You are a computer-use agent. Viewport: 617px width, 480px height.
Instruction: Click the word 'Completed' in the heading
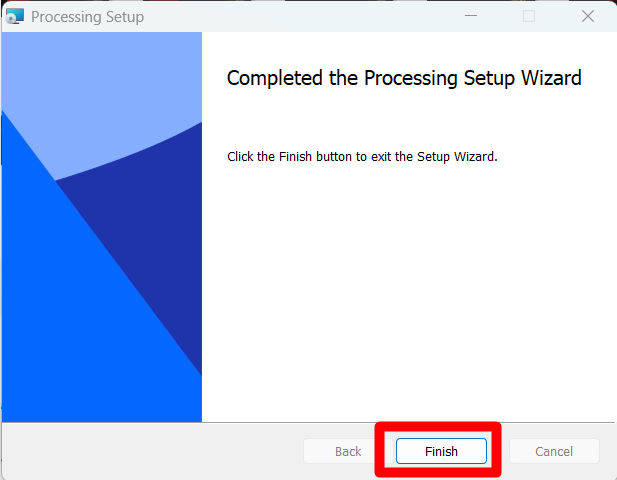tap(274, 78)
